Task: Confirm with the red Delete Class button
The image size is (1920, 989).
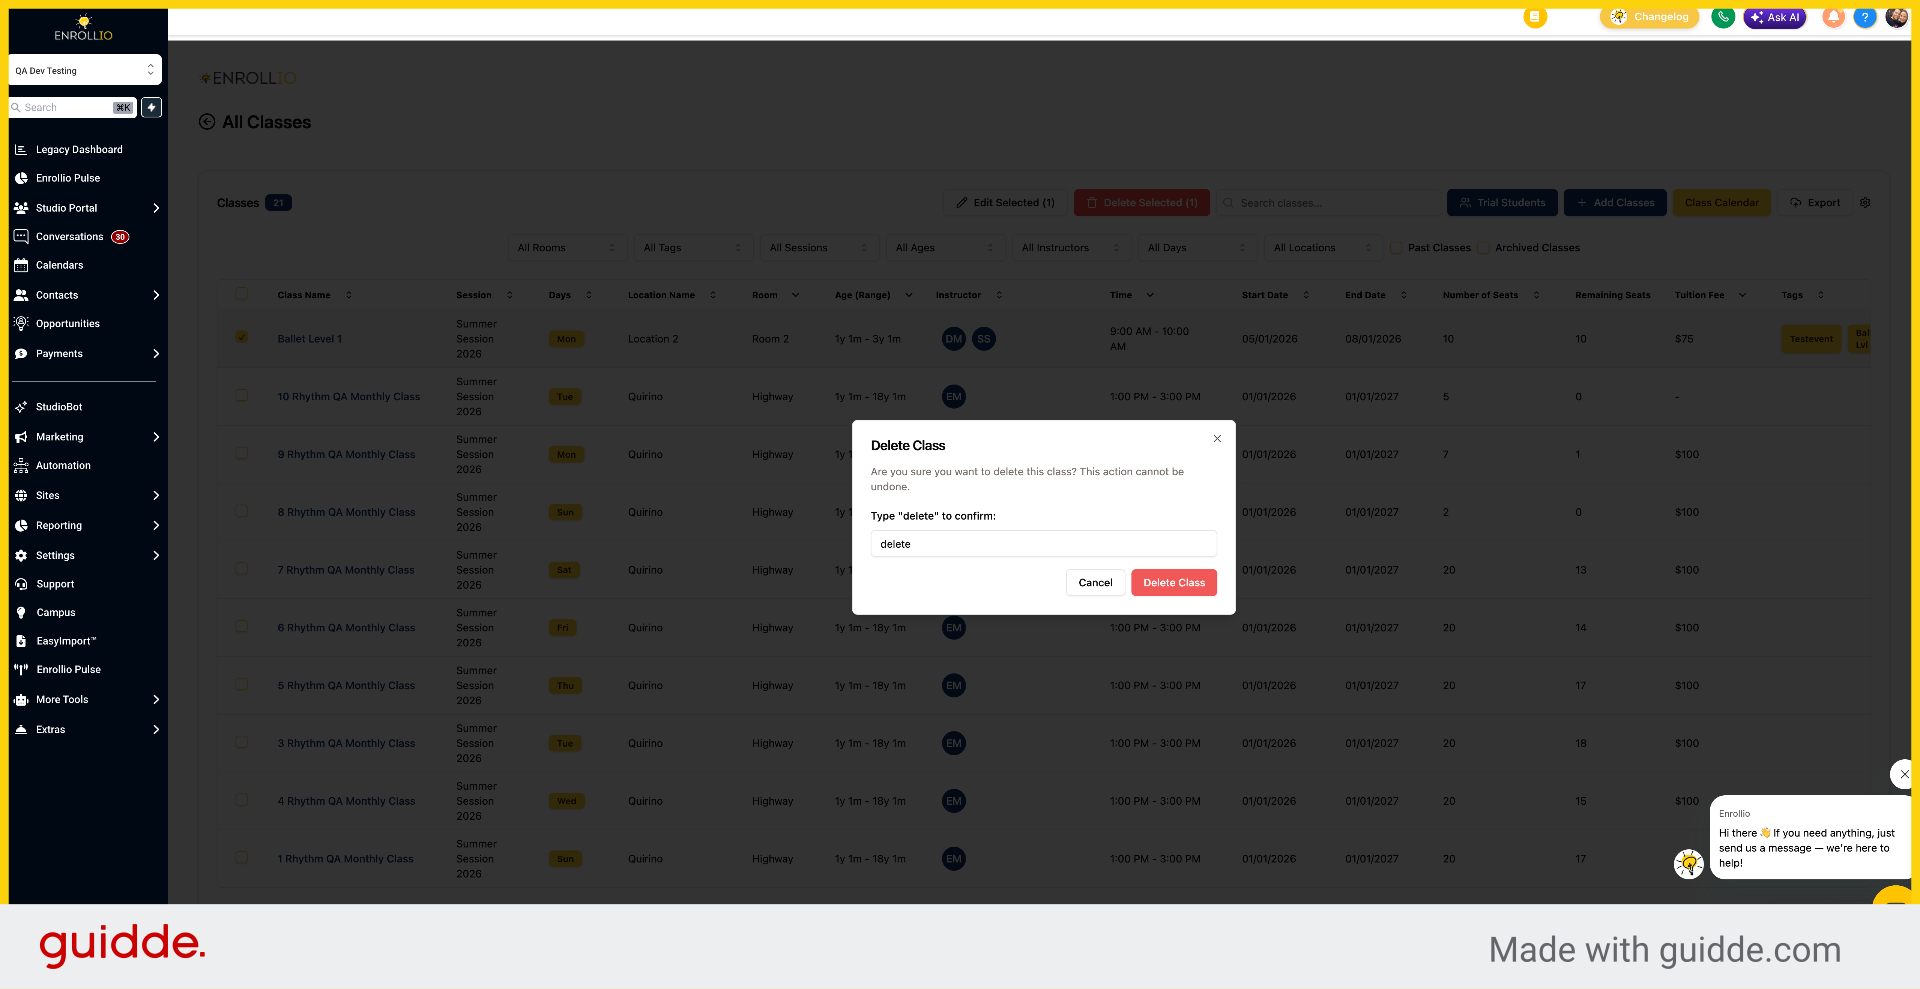Action: 1174,583
